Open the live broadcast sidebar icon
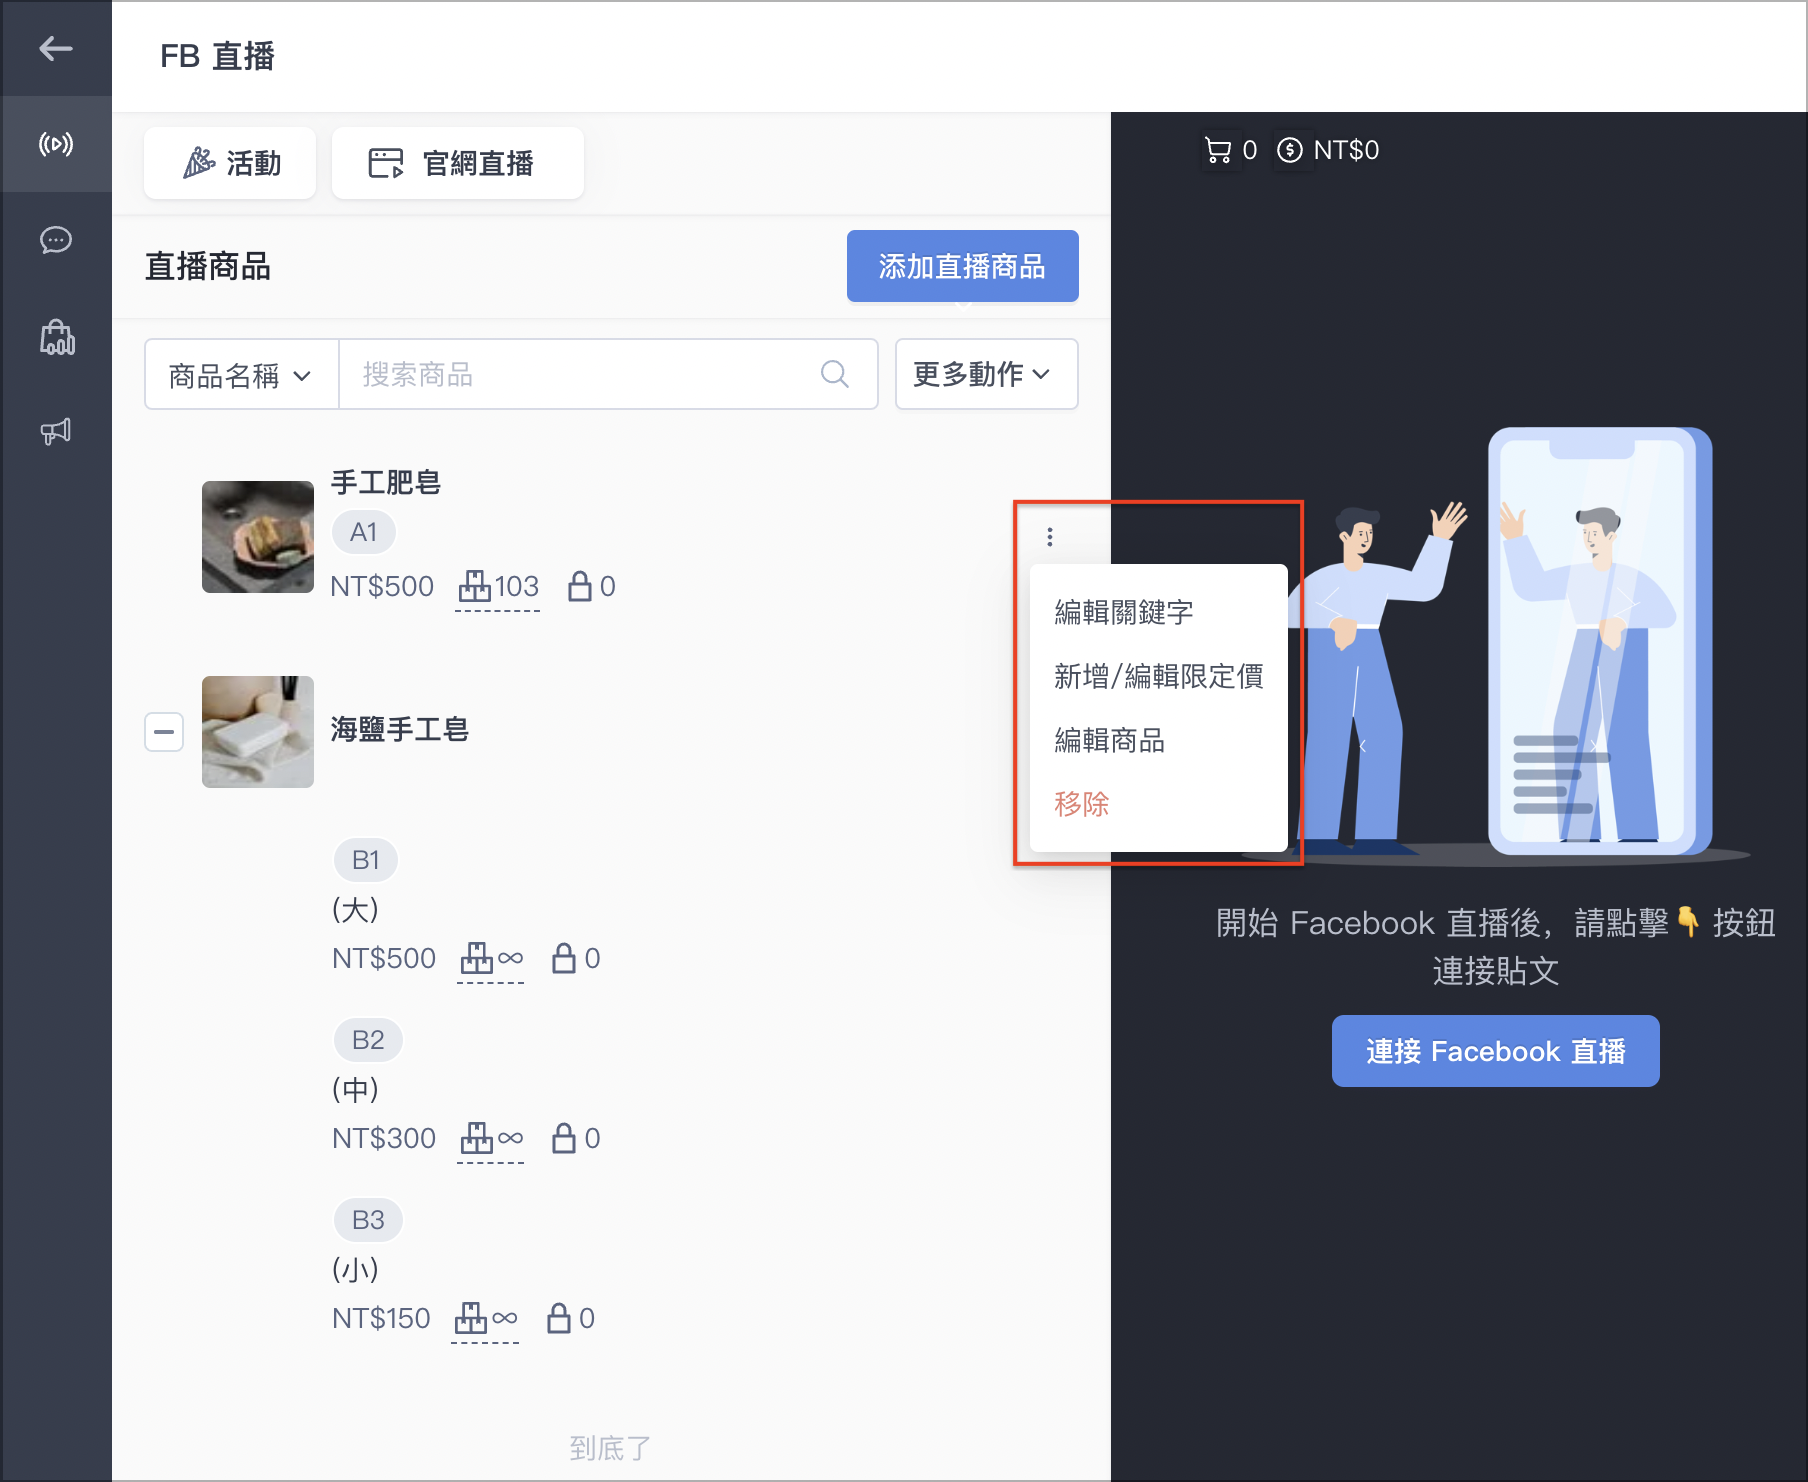 [x=56, y=144]
